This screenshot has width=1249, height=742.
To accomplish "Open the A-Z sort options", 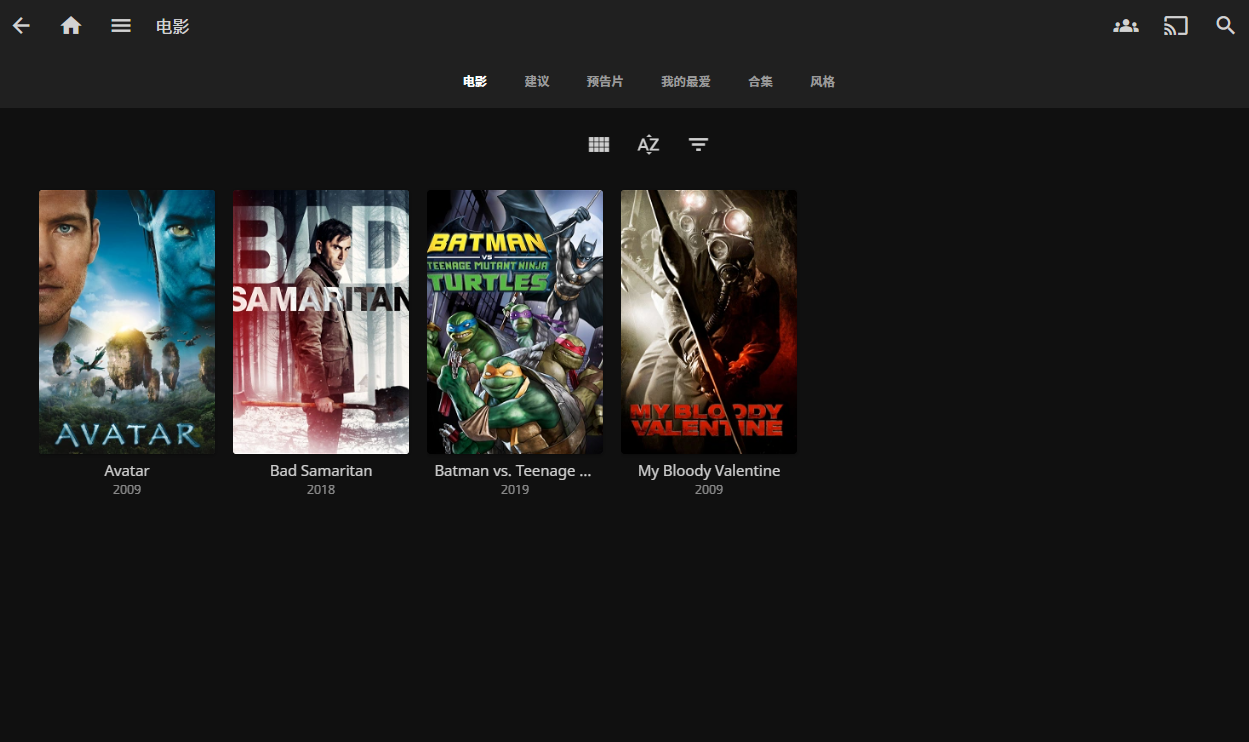I will point(649,145).
